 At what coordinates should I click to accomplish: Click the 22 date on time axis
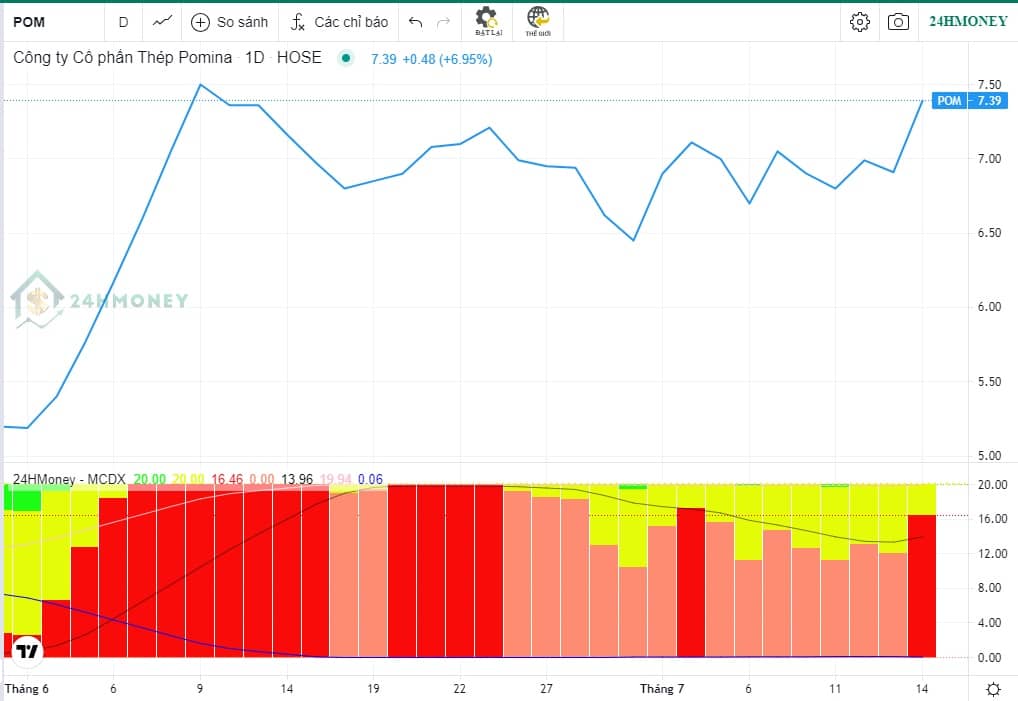click(460, 689)
